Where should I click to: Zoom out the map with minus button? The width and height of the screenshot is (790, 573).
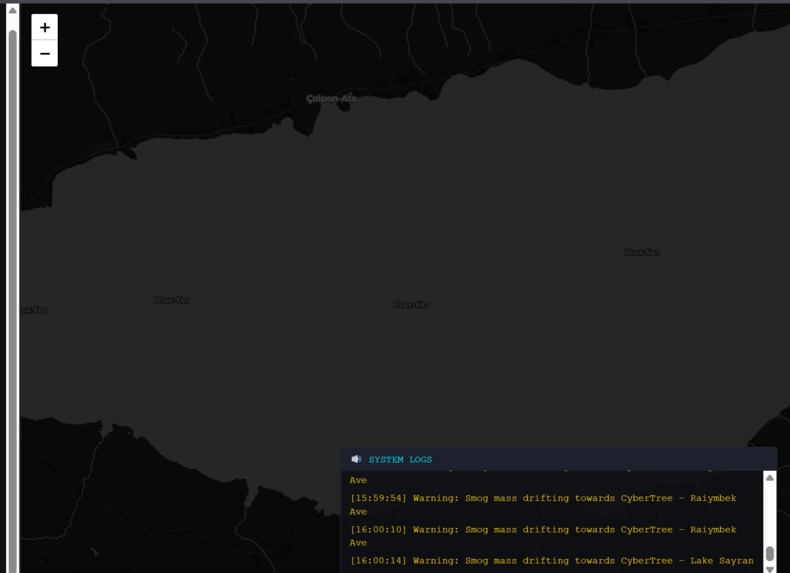click(44, 53)
